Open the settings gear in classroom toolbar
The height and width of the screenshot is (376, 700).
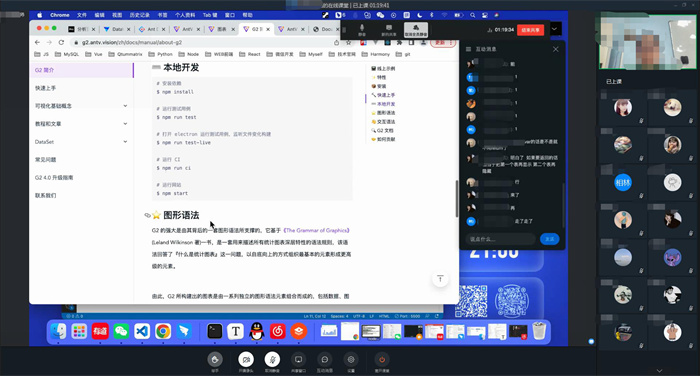coord(351,359)
